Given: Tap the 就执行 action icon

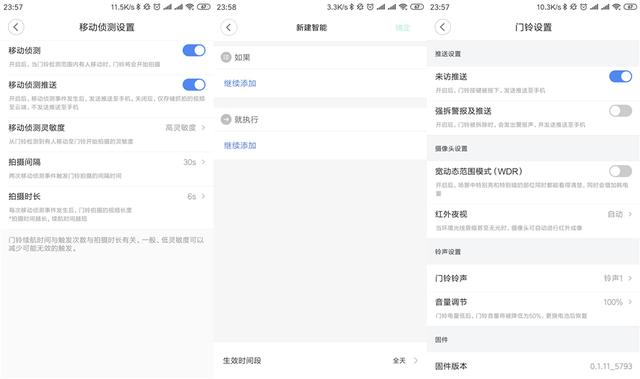Looking at the screenshot, I should pos(226,119).
